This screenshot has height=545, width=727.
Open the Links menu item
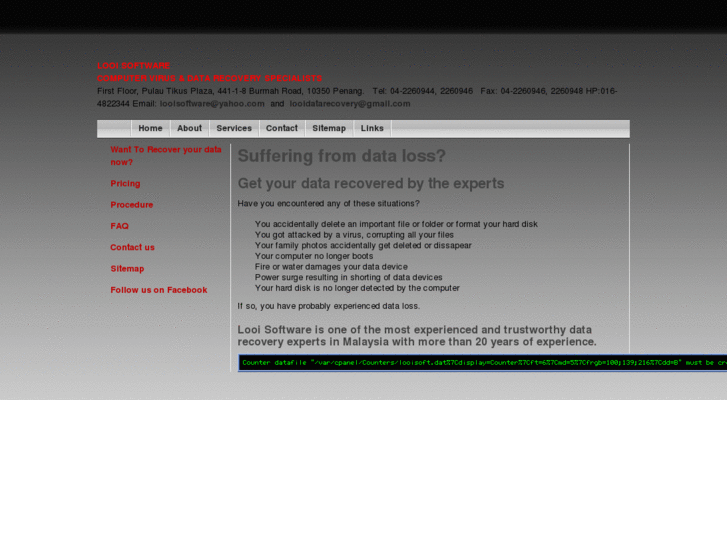click(x=372, y=128)
